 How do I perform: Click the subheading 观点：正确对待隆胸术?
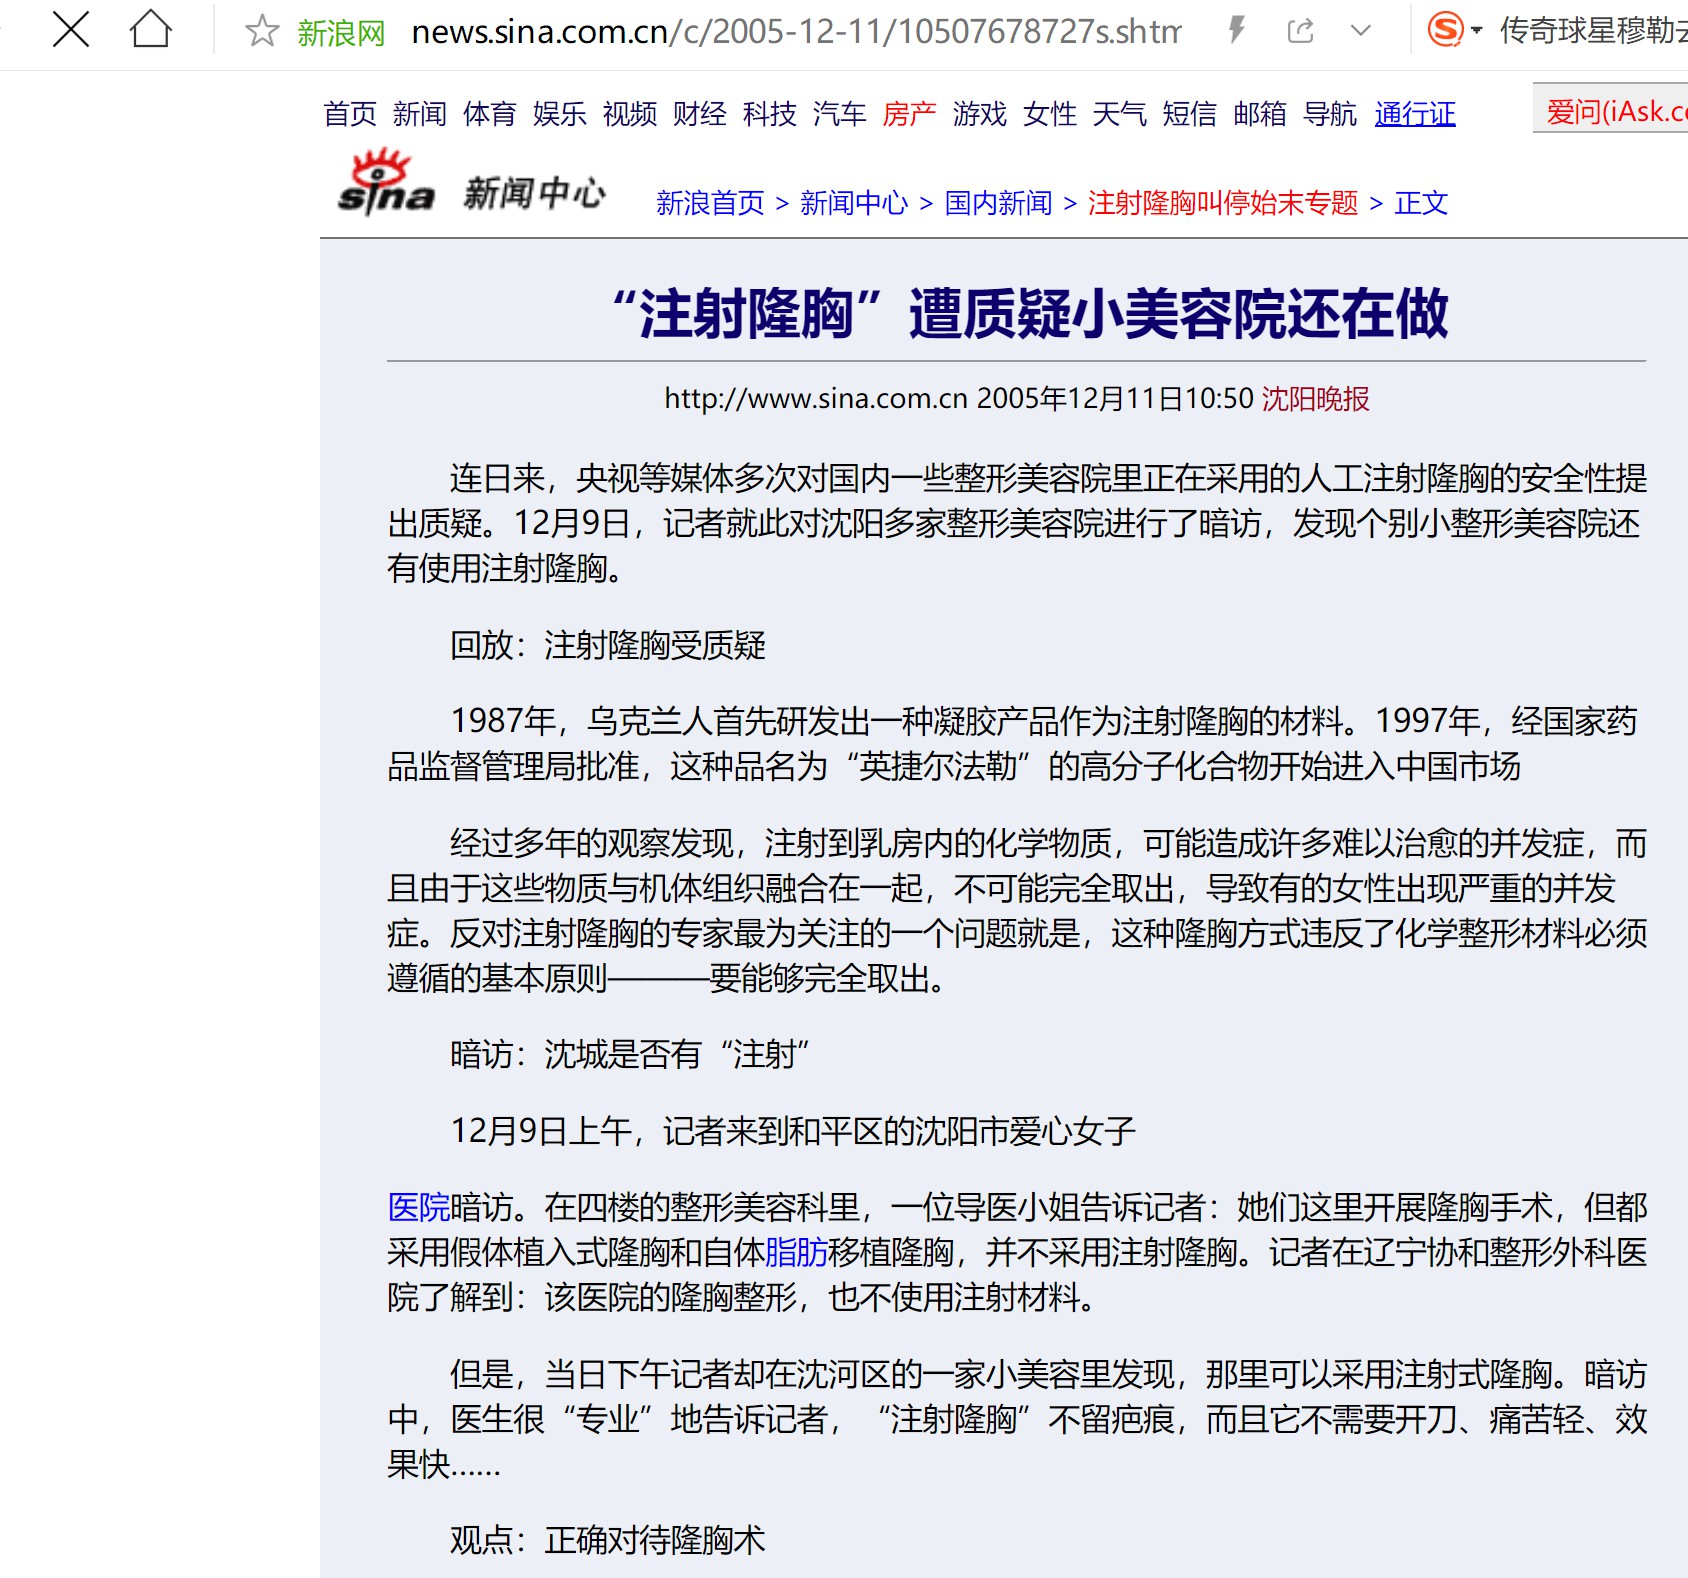click(608, 1539)
